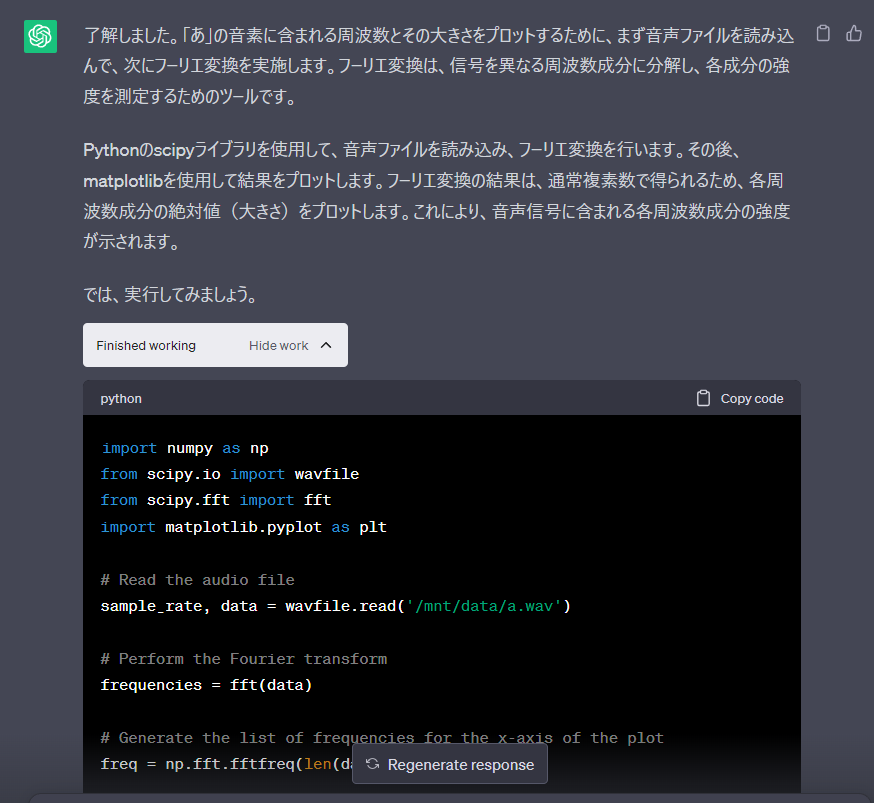The width and height of the screenshot is (874, 803).
Task: Give a thumbs up to the response
Action: pos(853,33)
